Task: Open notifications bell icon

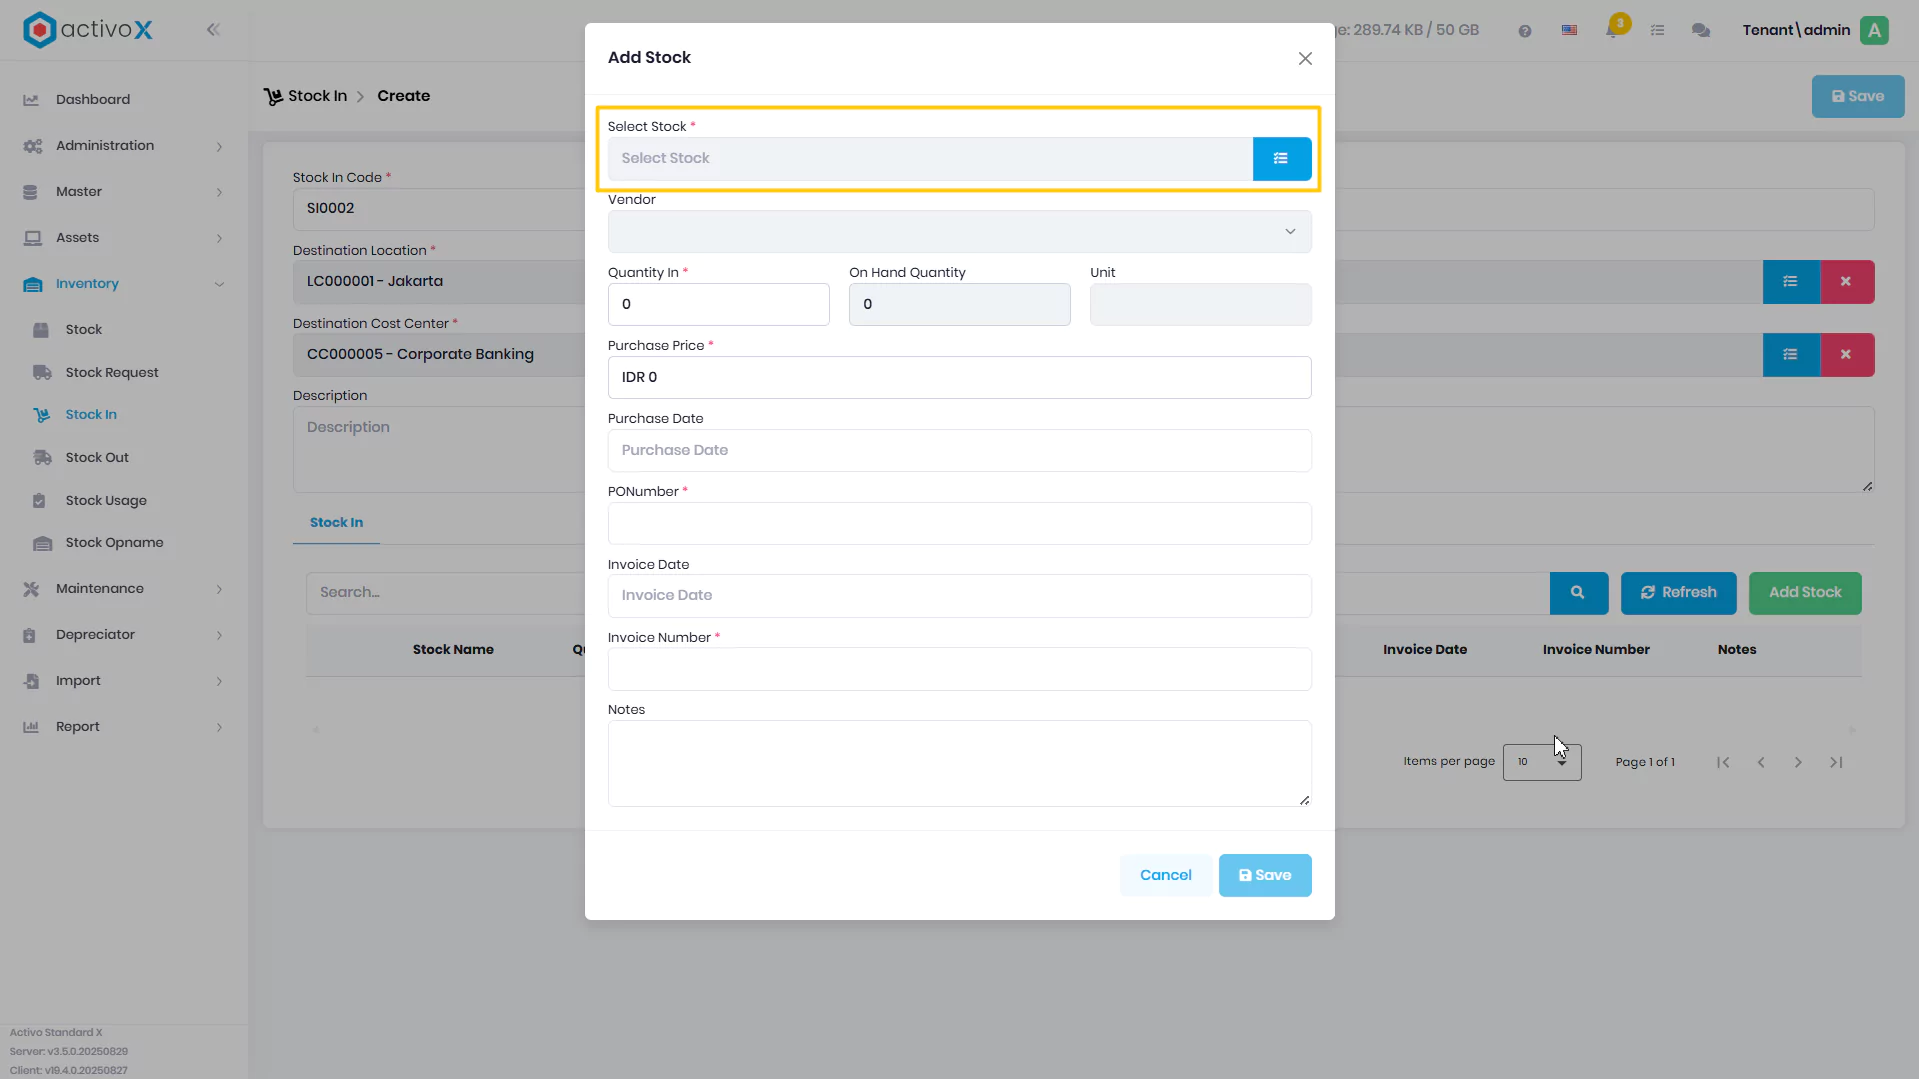Action: 1612,30
